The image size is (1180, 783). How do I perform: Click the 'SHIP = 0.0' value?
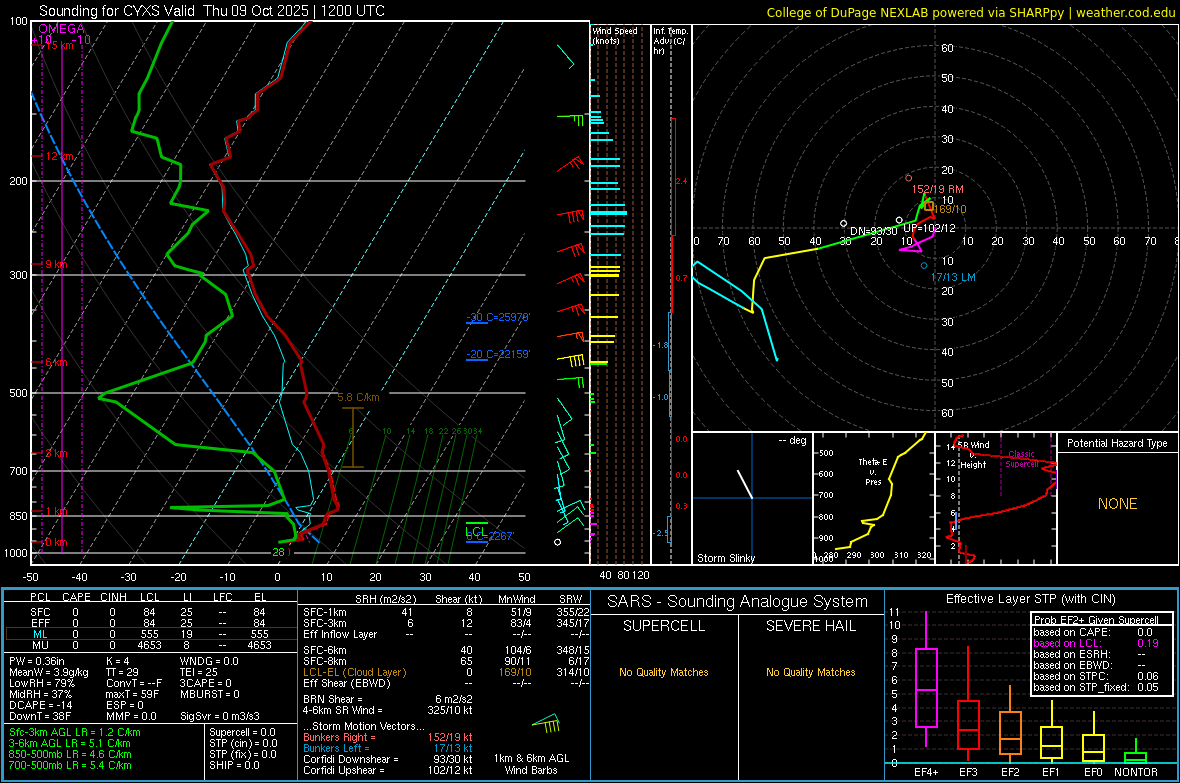[234, 765]
